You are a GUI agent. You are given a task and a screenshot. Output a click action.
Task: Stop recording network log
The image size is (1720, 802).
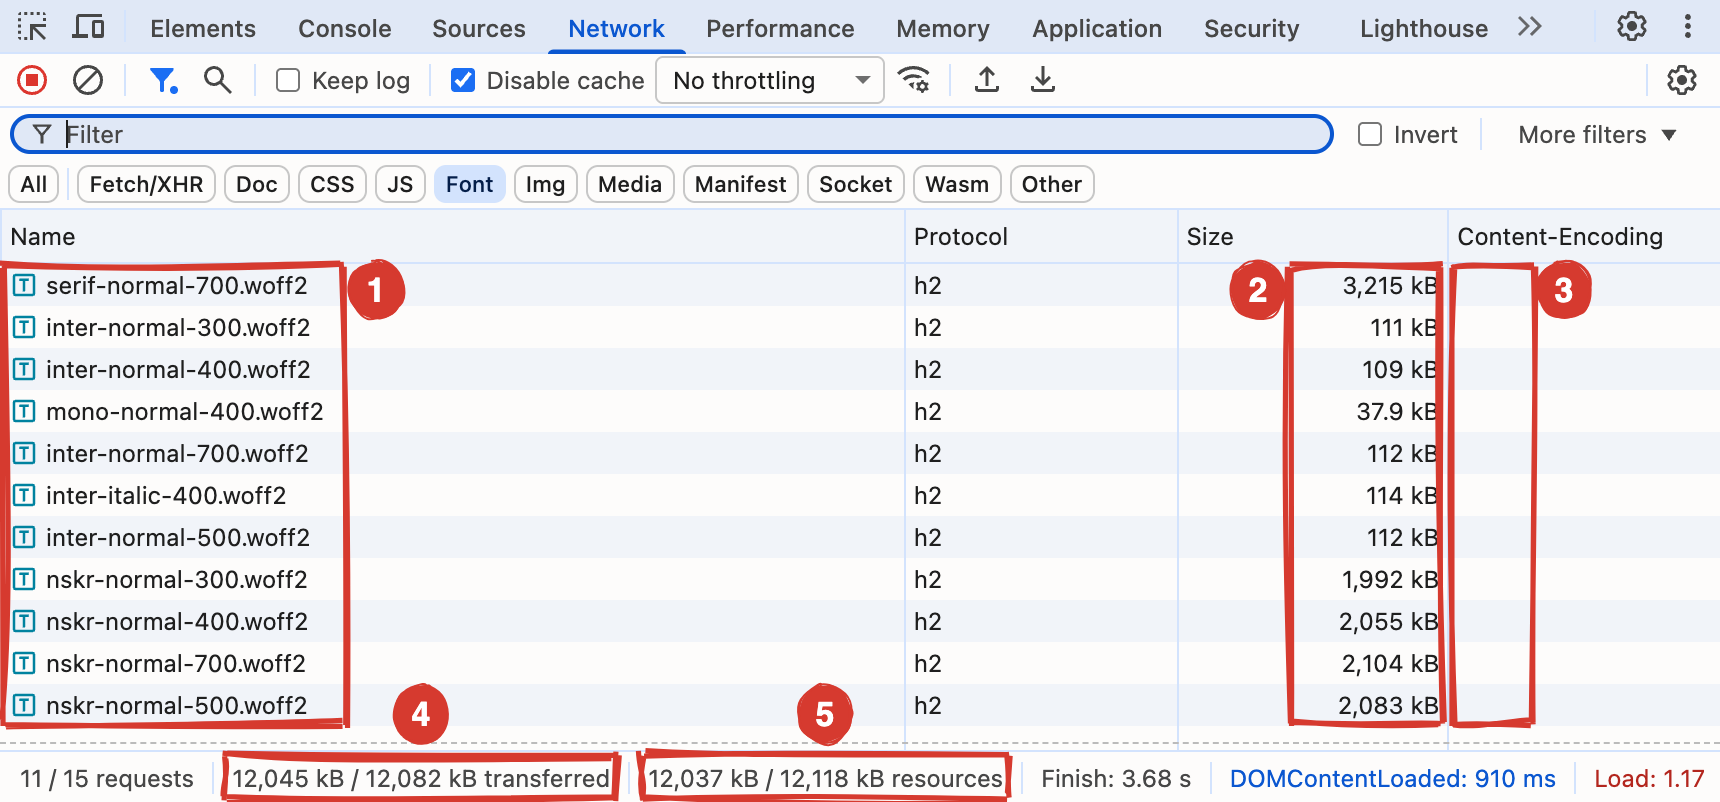[x=32, y=80]
